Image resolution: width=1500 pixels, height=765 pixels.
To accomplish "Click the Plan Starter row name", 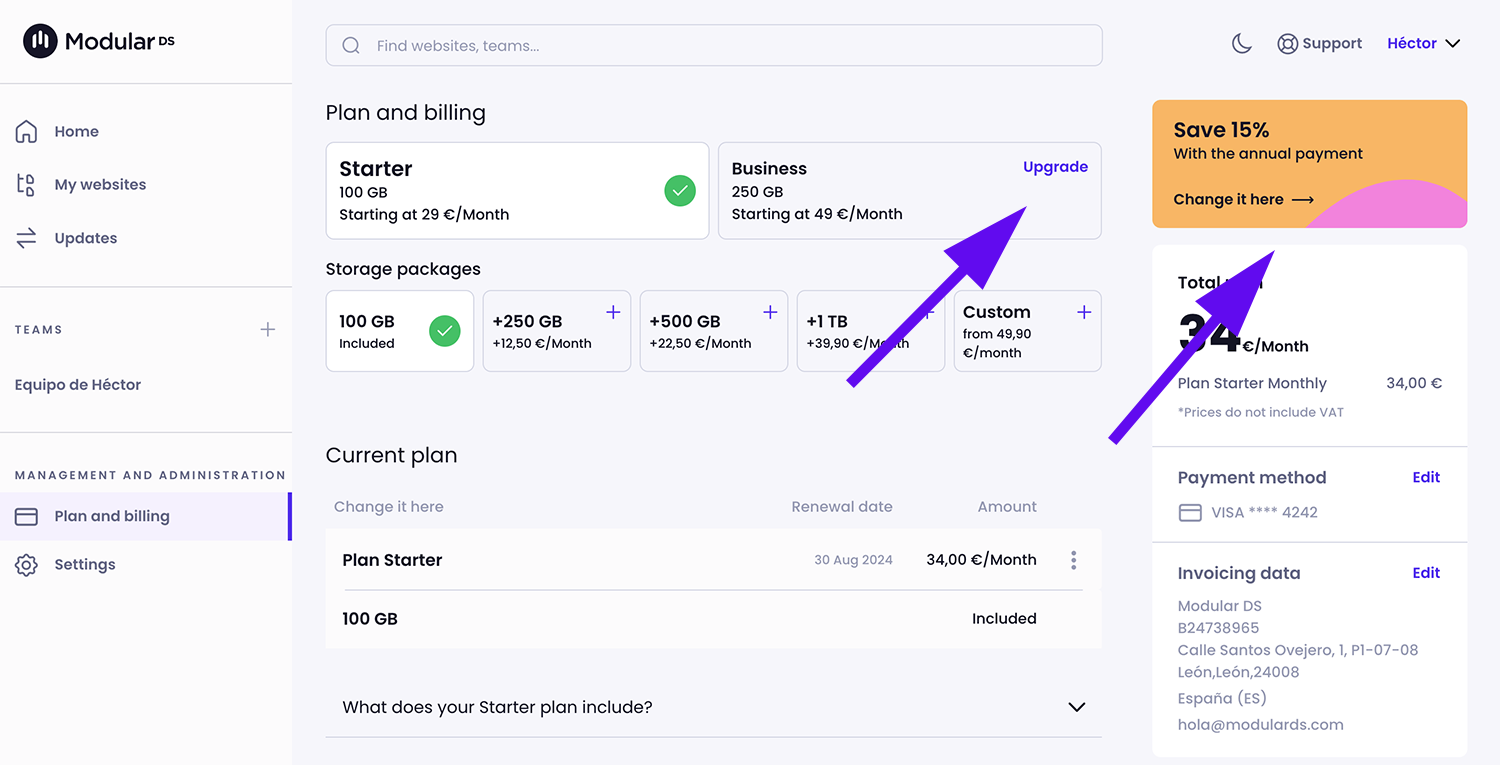I will pyautogui.click(x=392, y=560).
